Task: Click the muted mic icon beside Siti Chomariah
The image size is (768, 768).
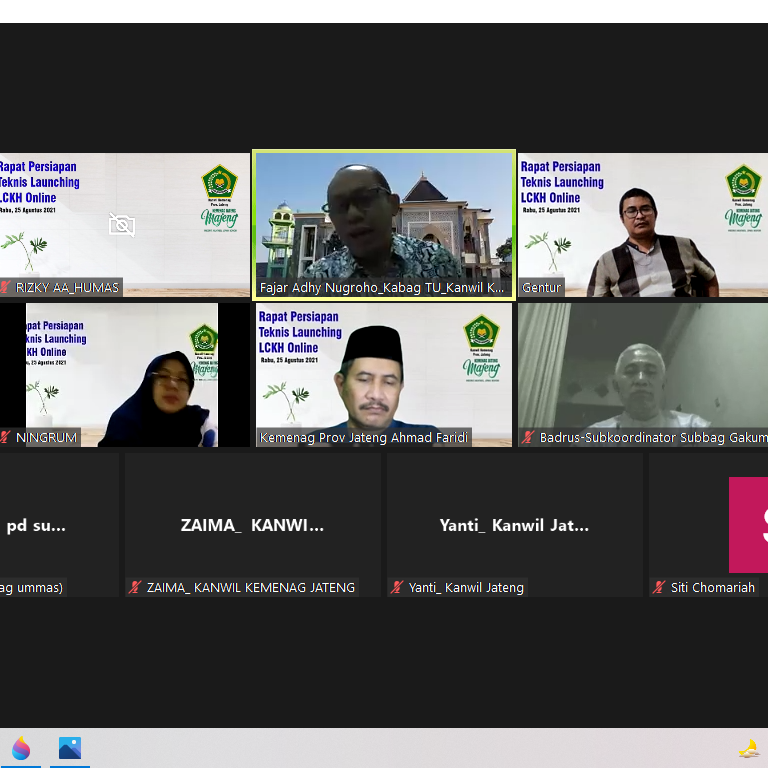Action: [x=659, y=587]
